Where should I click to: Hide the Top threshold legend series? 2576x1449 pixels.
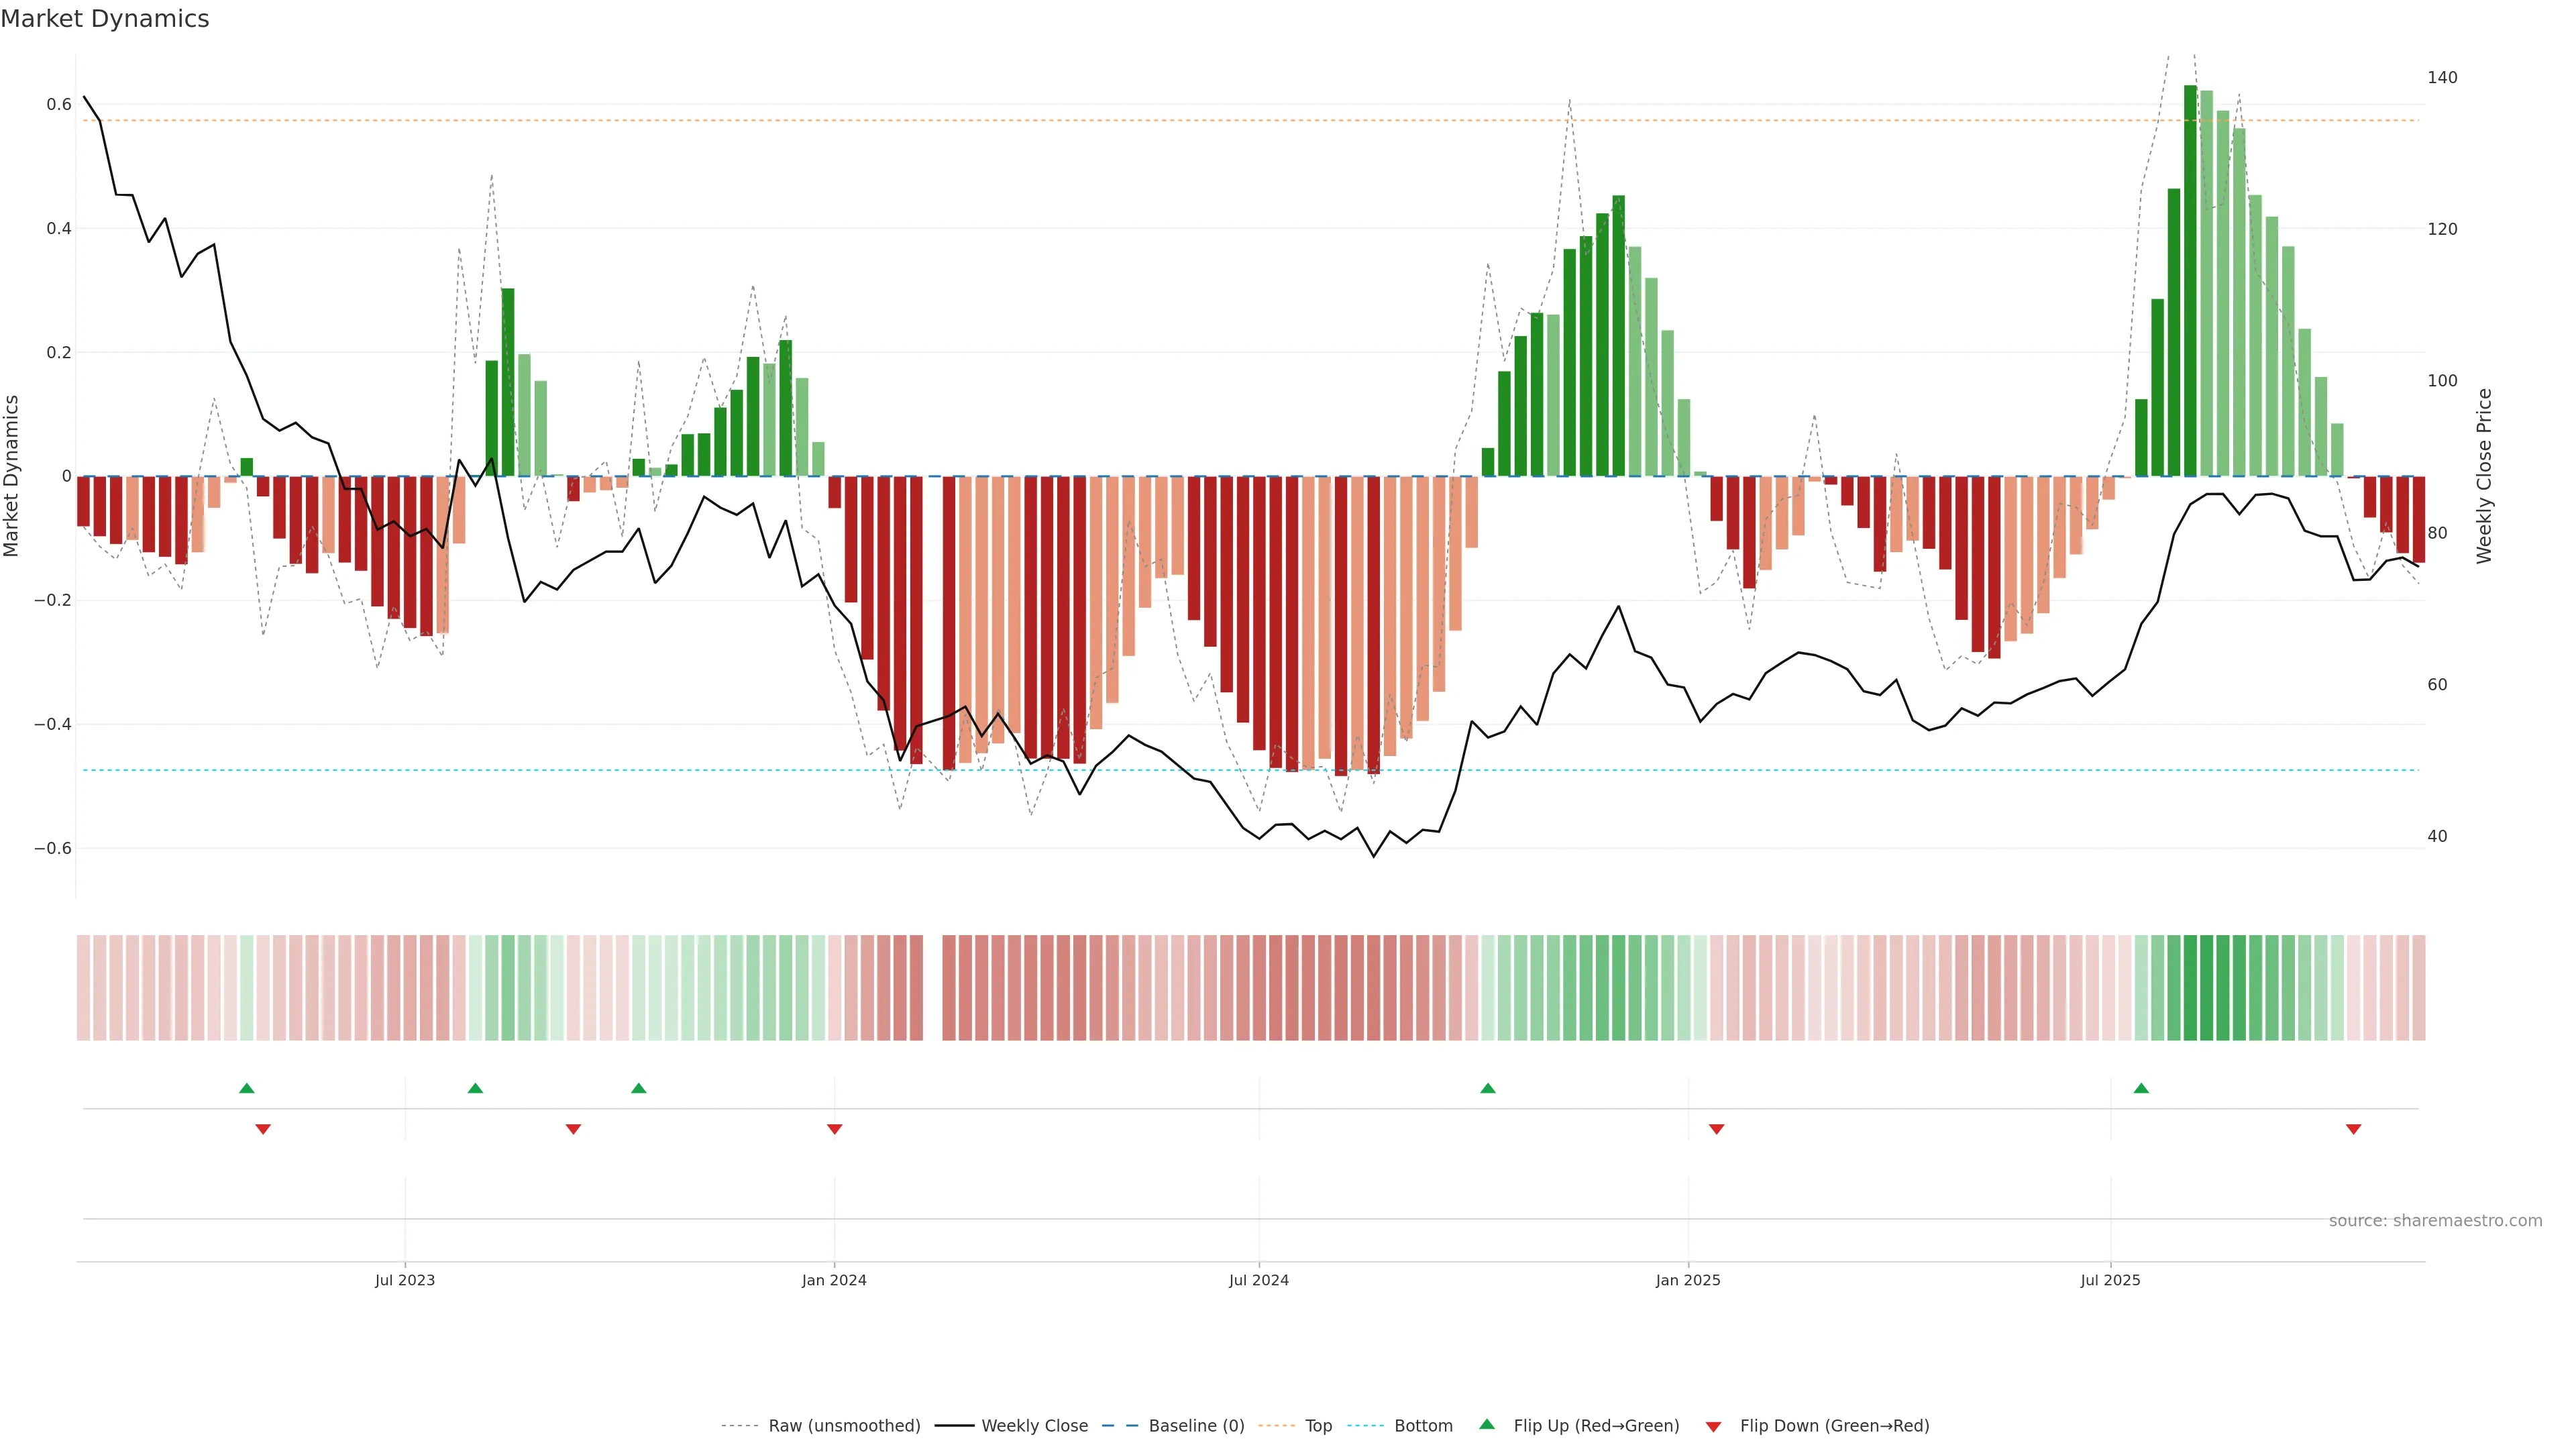[1318, 1426]
